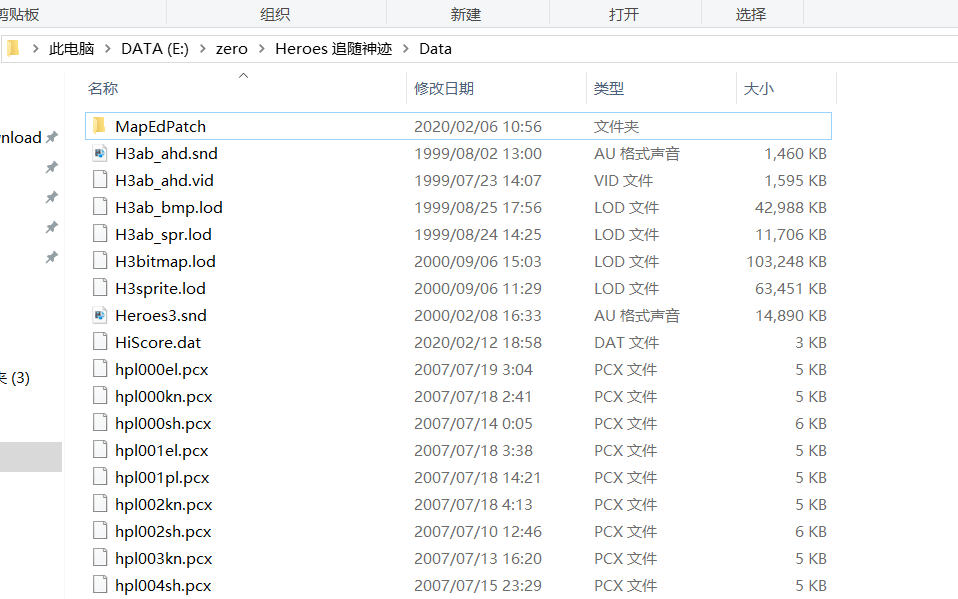The width and height of the screenshot is (958, 599).
Task: Click the Data breadcrumb segment
Action: tap(436, 49)
